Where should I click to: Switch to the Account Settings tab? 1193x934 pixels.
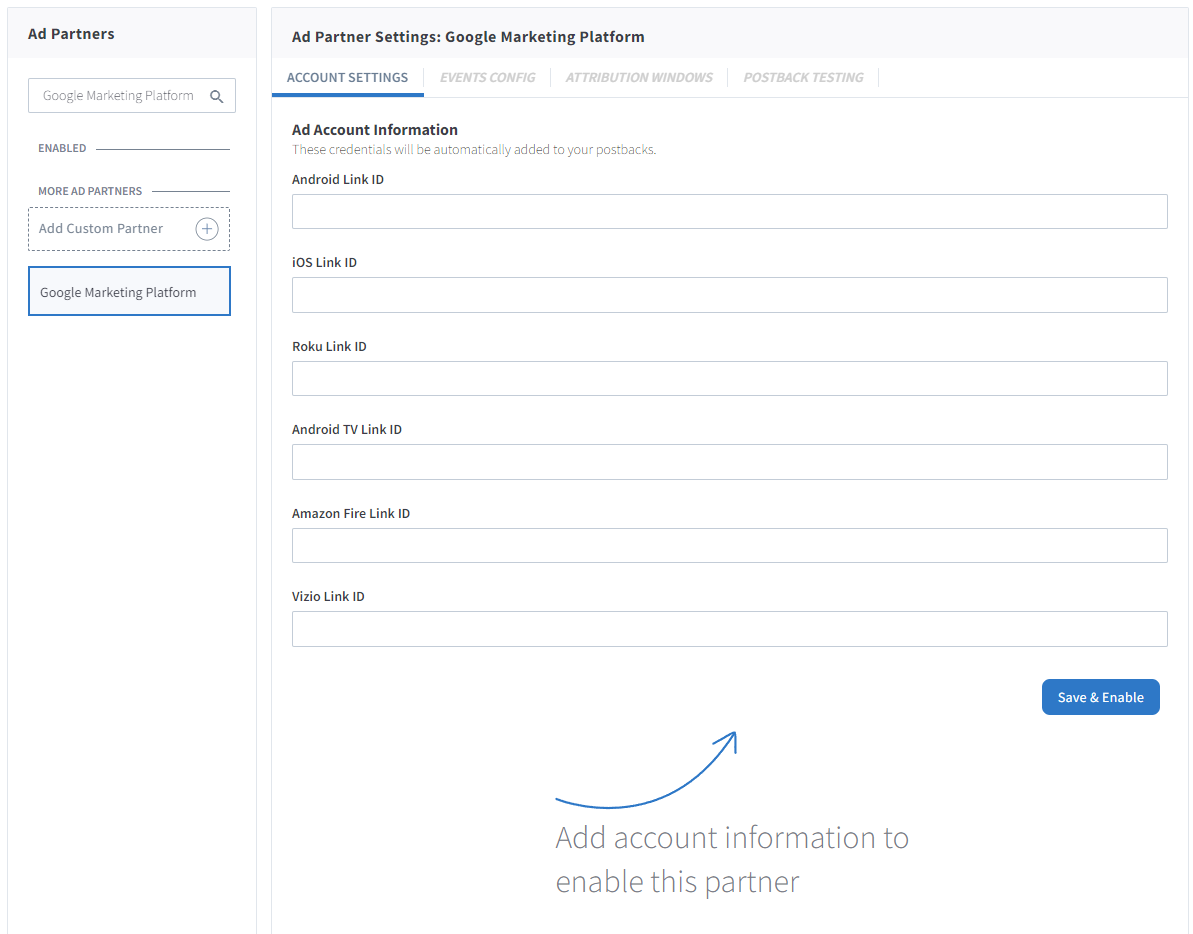pyautogui.click(x=347, y=78)
